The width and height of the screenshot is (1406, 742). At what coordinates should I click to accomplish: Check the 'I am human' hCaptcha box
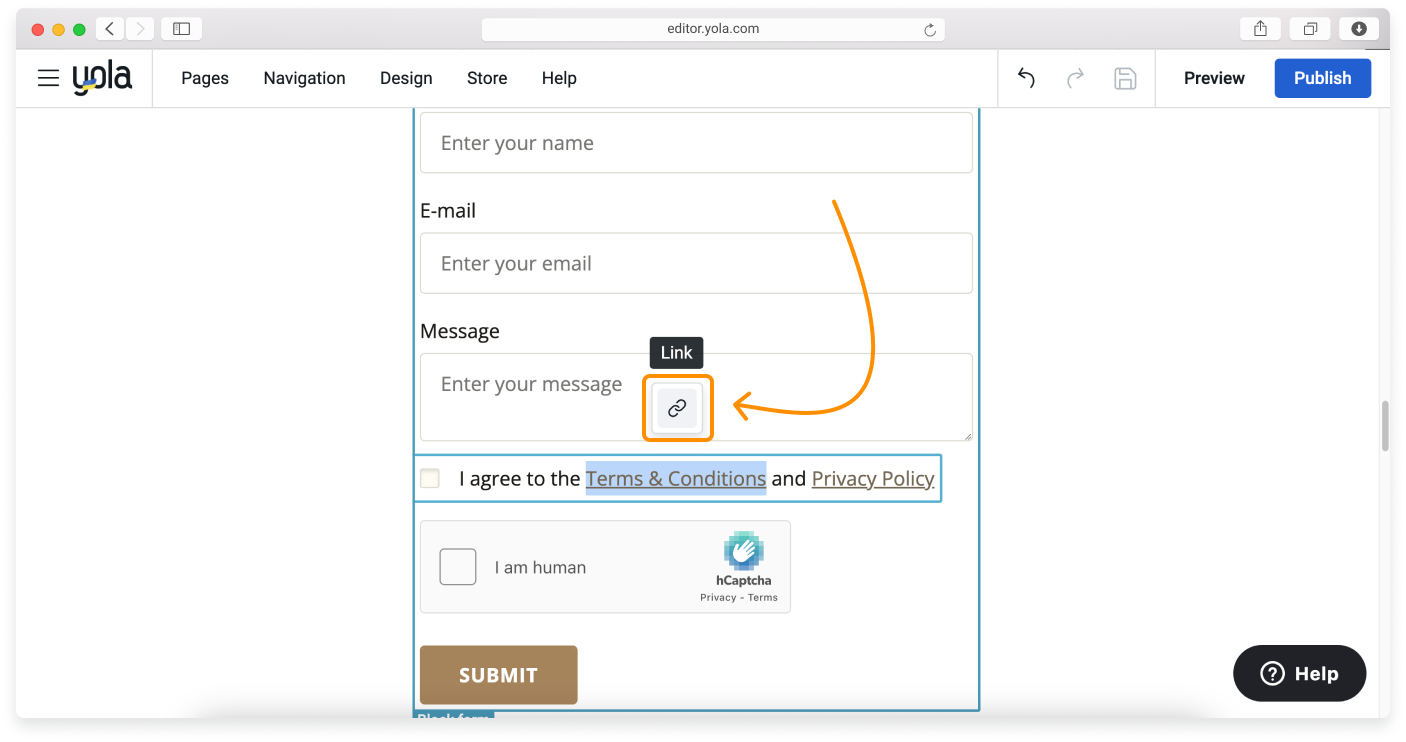click(458, 567)
